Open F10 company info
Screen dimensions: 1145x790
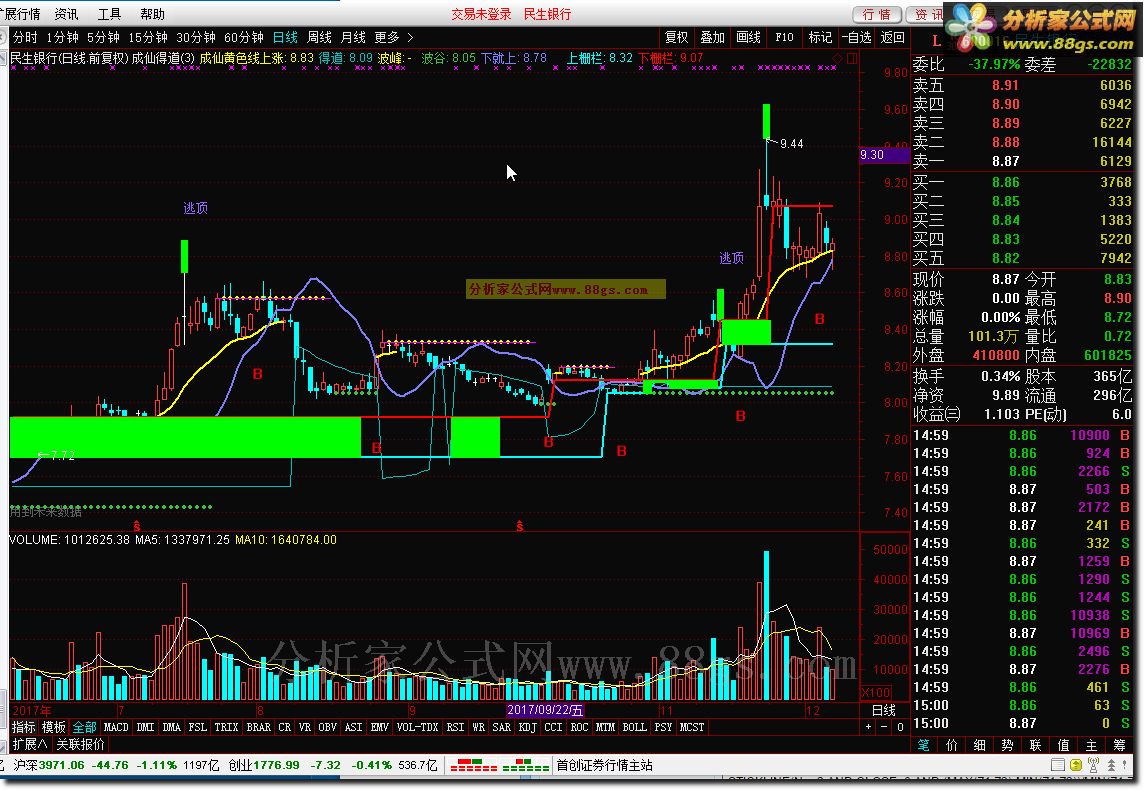(784, 37)
